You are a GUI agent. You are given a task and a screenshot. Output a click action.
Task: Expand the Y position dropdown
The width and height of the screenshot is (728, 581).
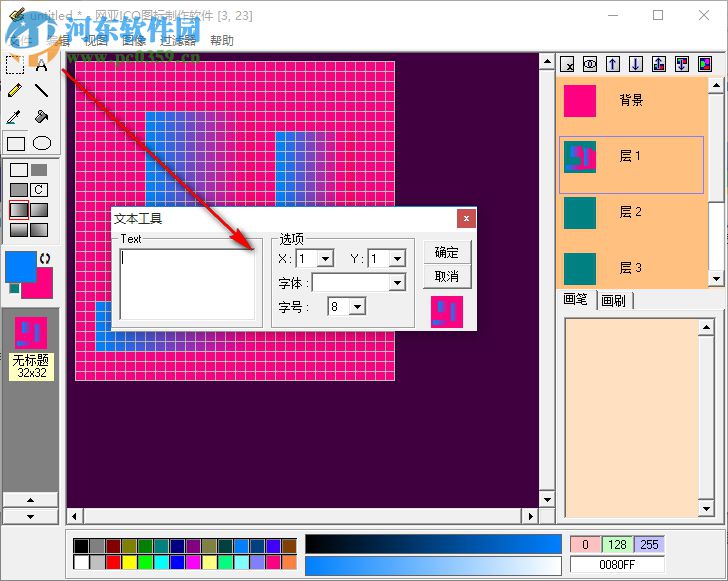click(x=397, y=259)
